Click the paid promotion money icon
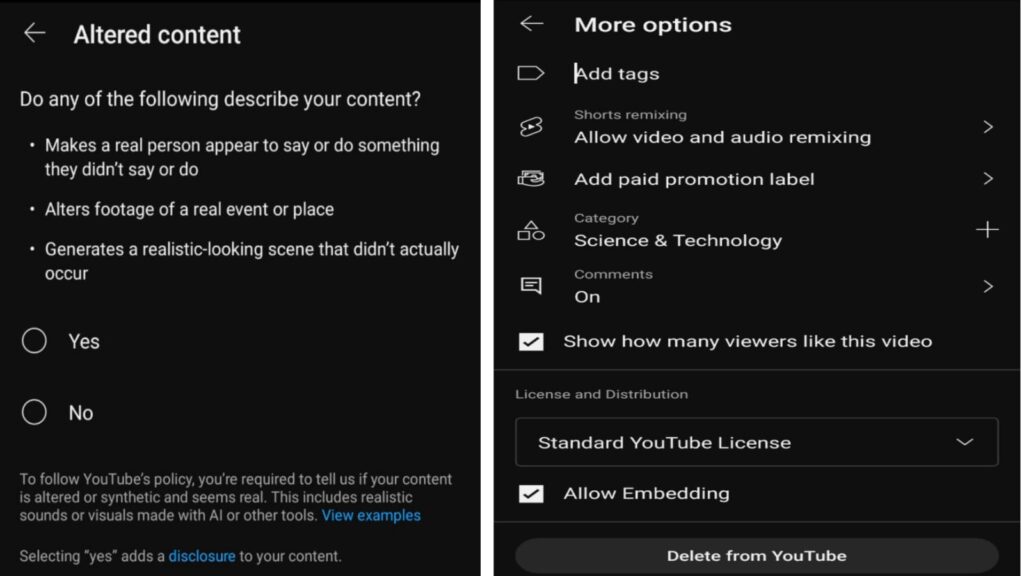Viewport: 1024px width, 576px height. coord(530,179)
